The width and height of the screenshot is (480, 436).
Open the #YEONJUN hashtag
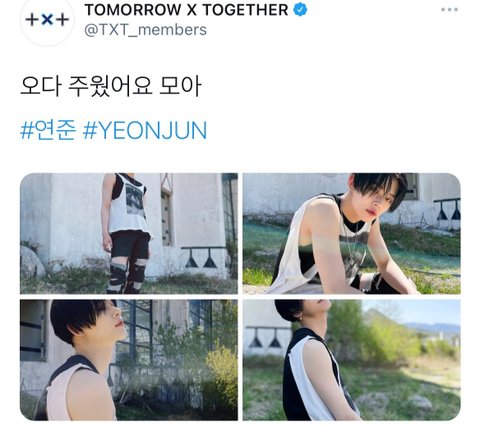pyautogui.click(x=145, y=130)
